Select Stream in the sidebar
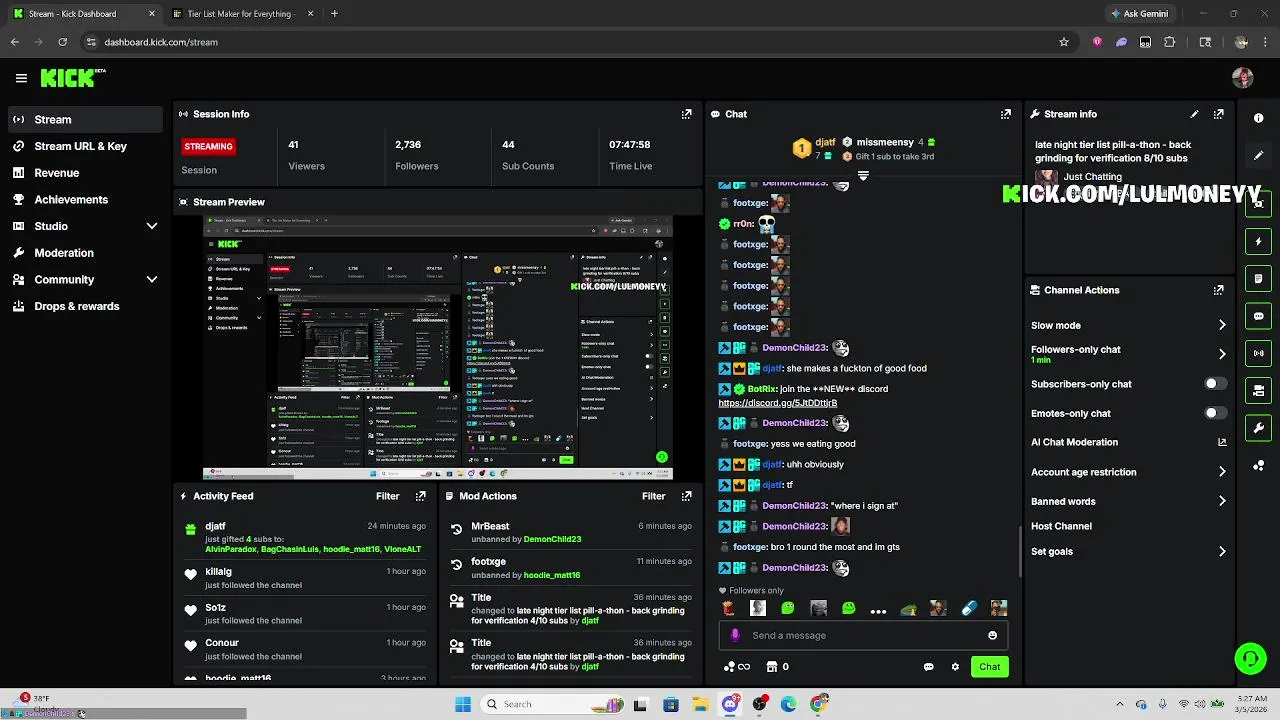This screenshot has height=720, width=1280. pos(84,119)
